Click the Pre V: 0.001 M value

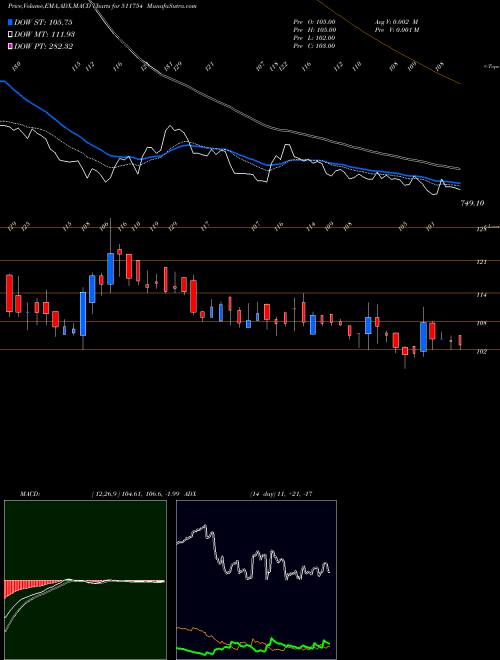397,30
